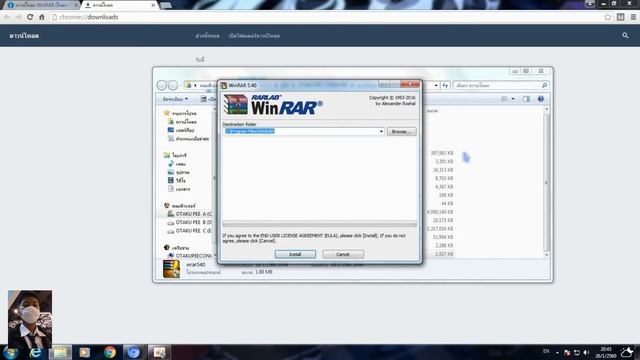
Task: Open the view options dropdown arrow in Explorer
Action: (513, 99)
